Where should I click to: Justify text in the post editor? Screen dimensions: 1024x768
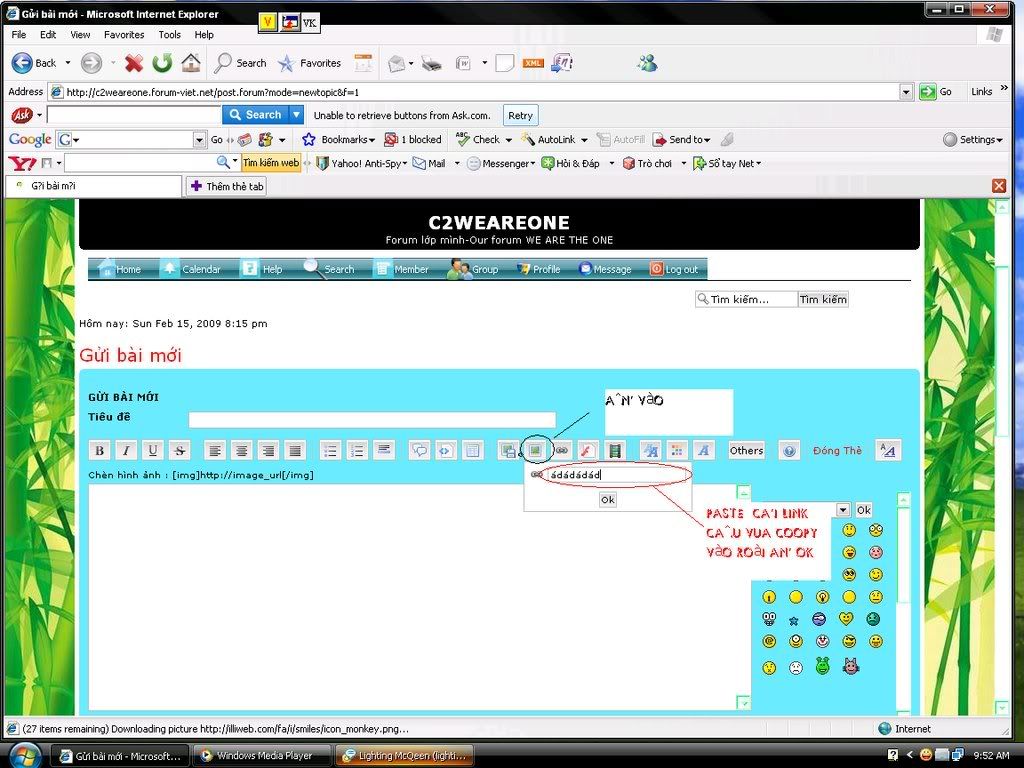click(x=295, y=450)
